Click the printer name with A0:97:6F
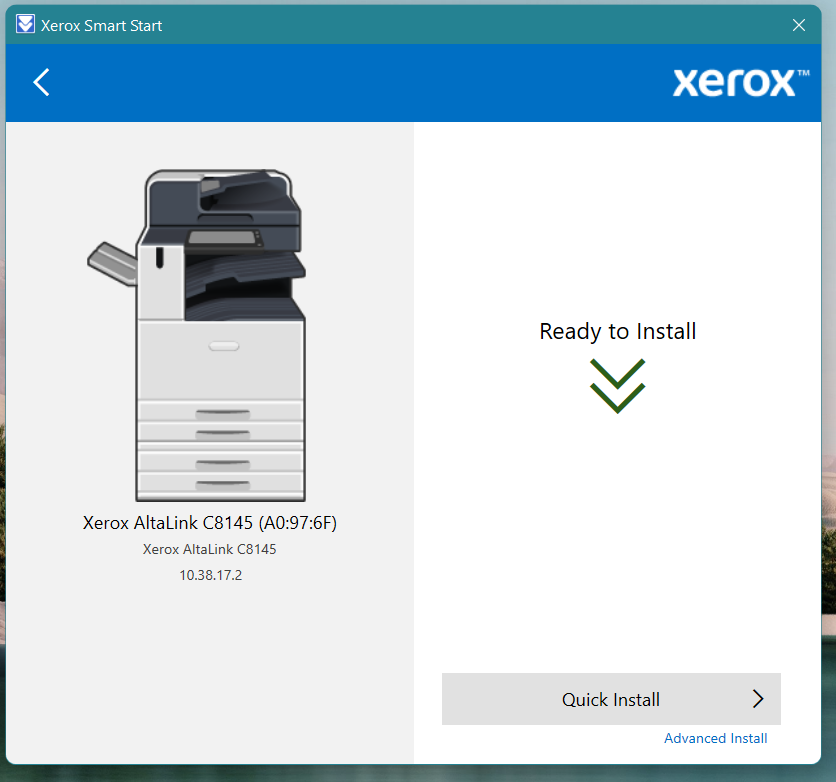 (210, 523)
